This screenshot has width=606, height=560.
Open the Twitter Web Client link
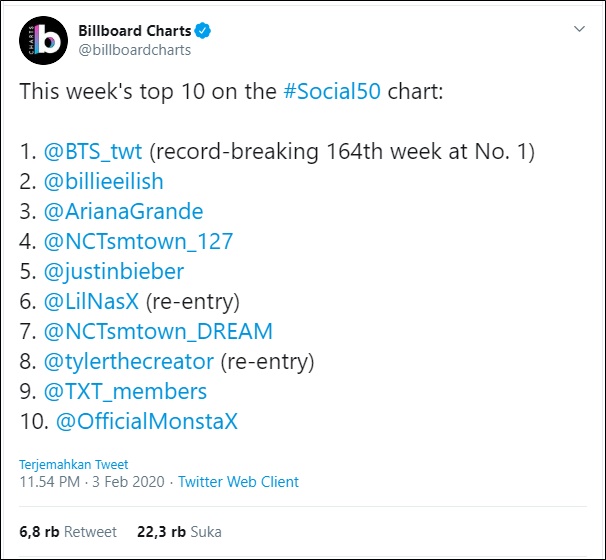[238, 482]
